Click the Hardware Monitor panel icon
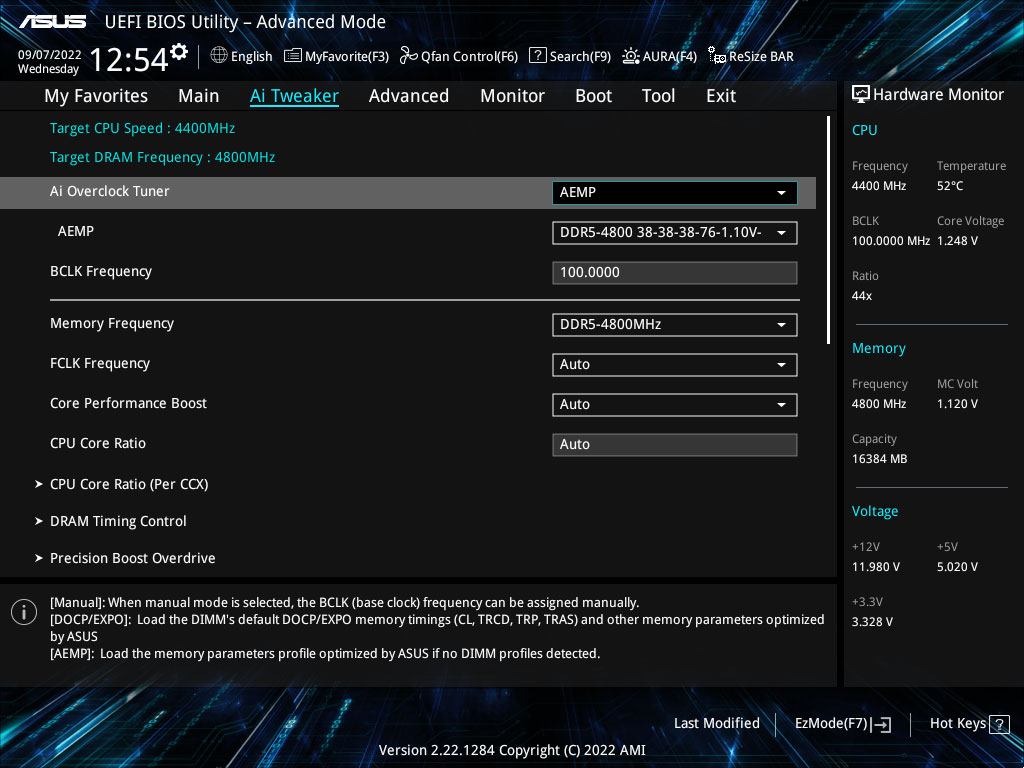Viewport: 1024px width, 768px height. [861, 94]
